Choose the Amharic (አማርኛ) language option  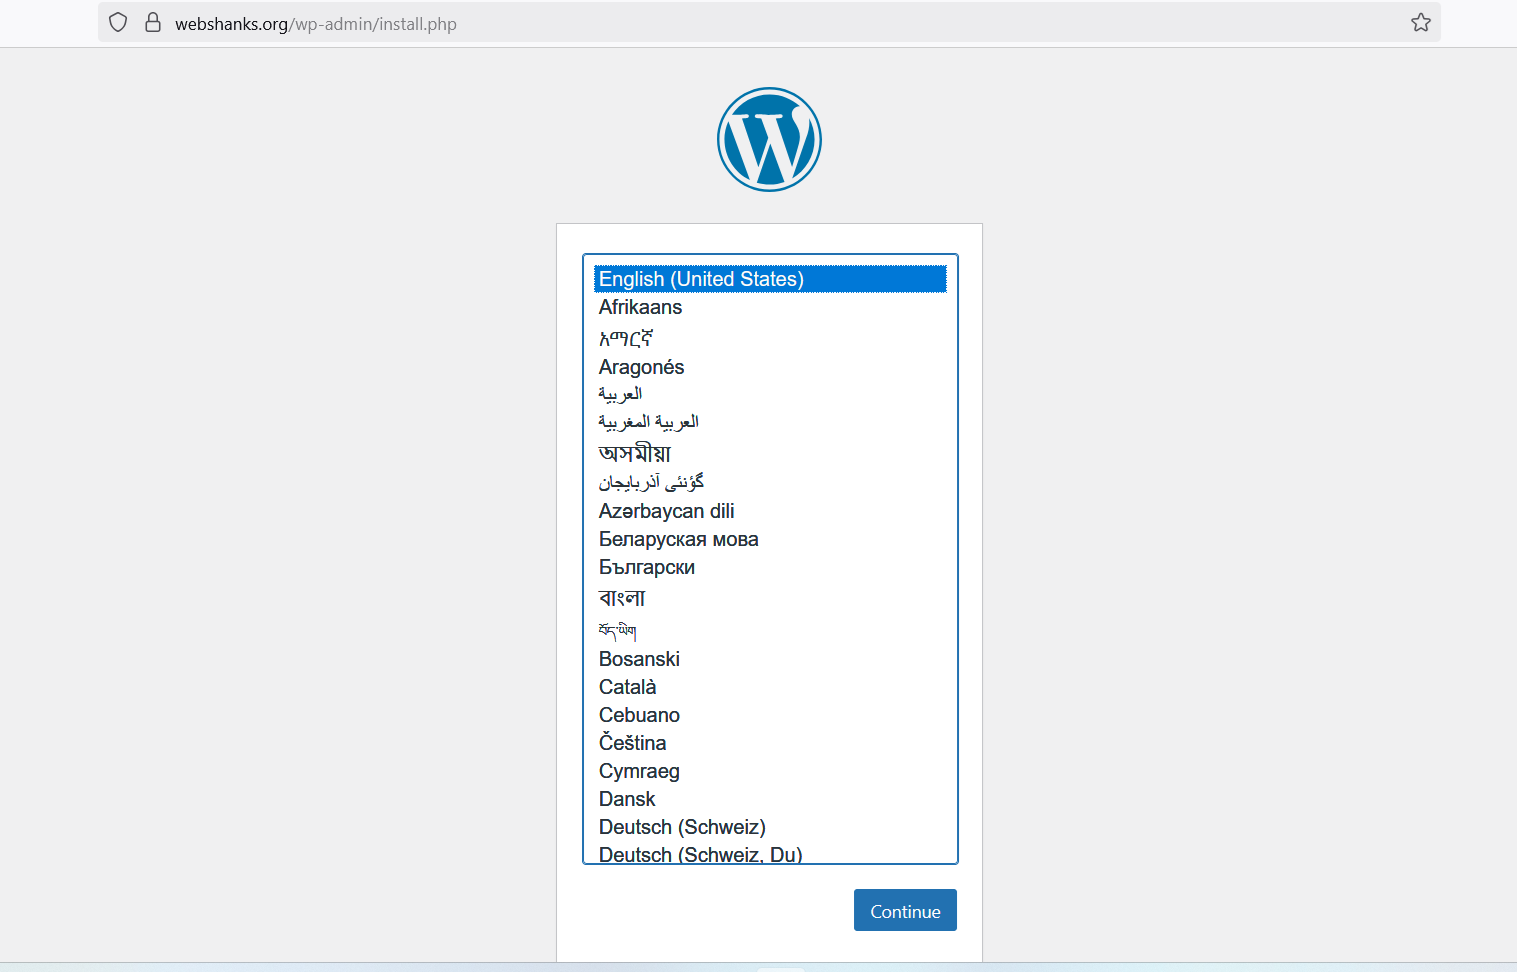[770, 337]
